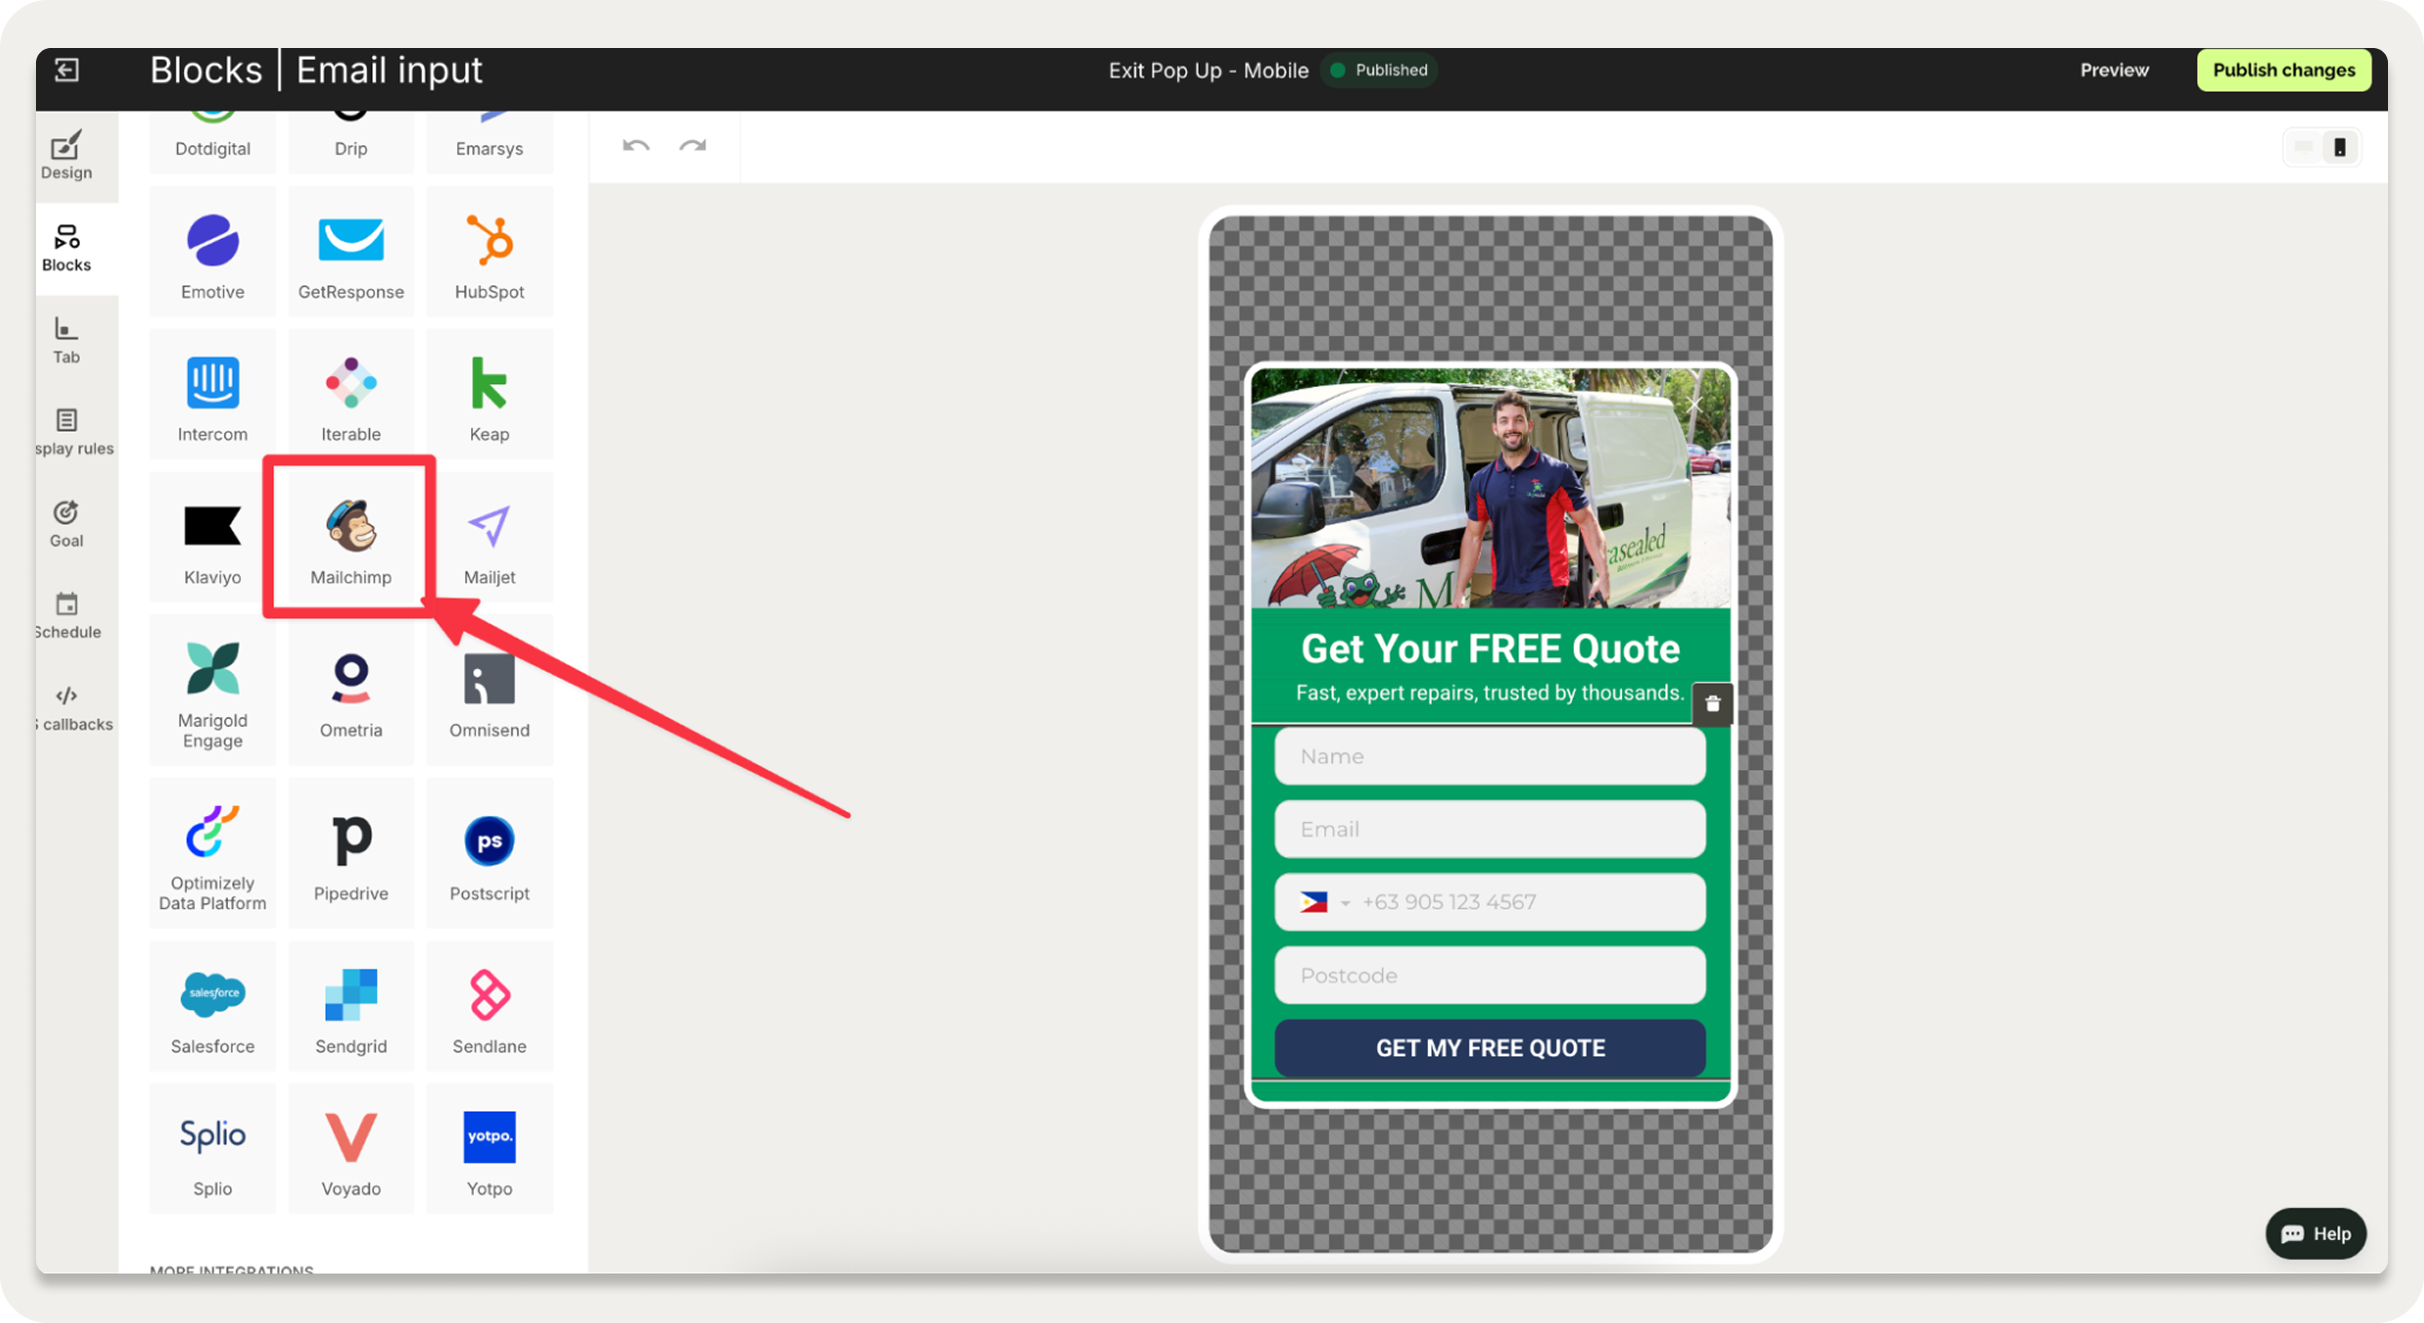Open the Schedule sidebar tab

[x=66, y=614]
